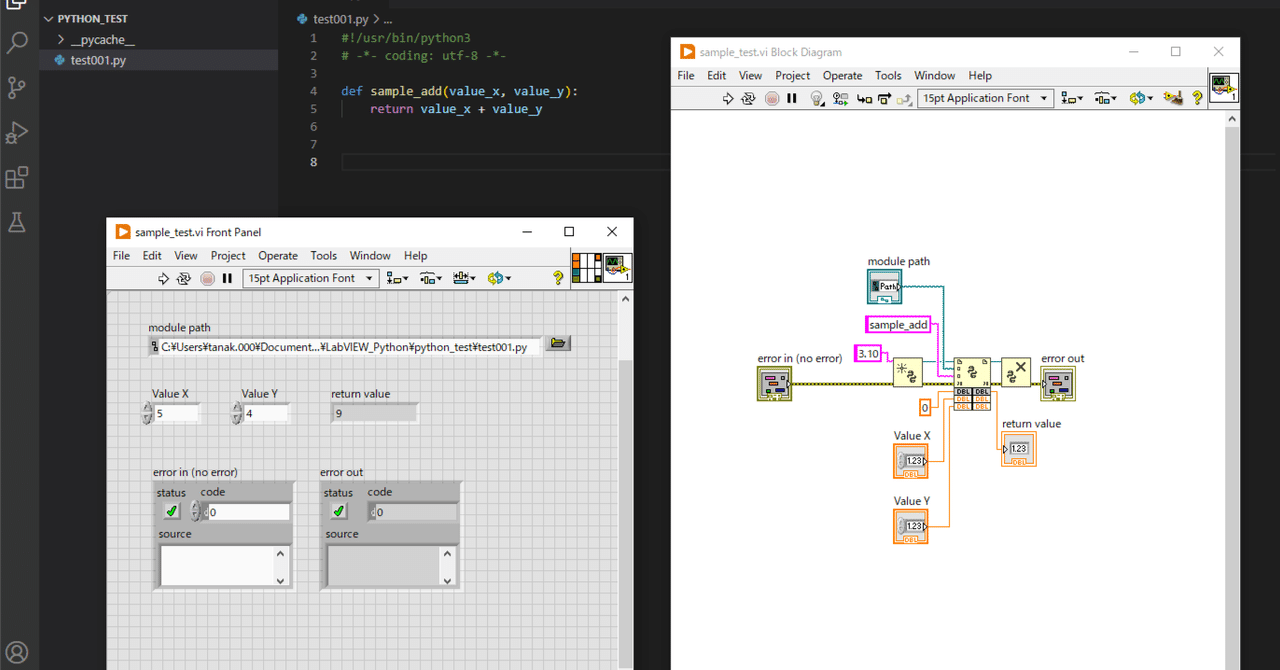The width and height of the screenshot is (1280, 670).
Task: Click the Clean Up Diagram broom icon
Action: (1173, 98)
